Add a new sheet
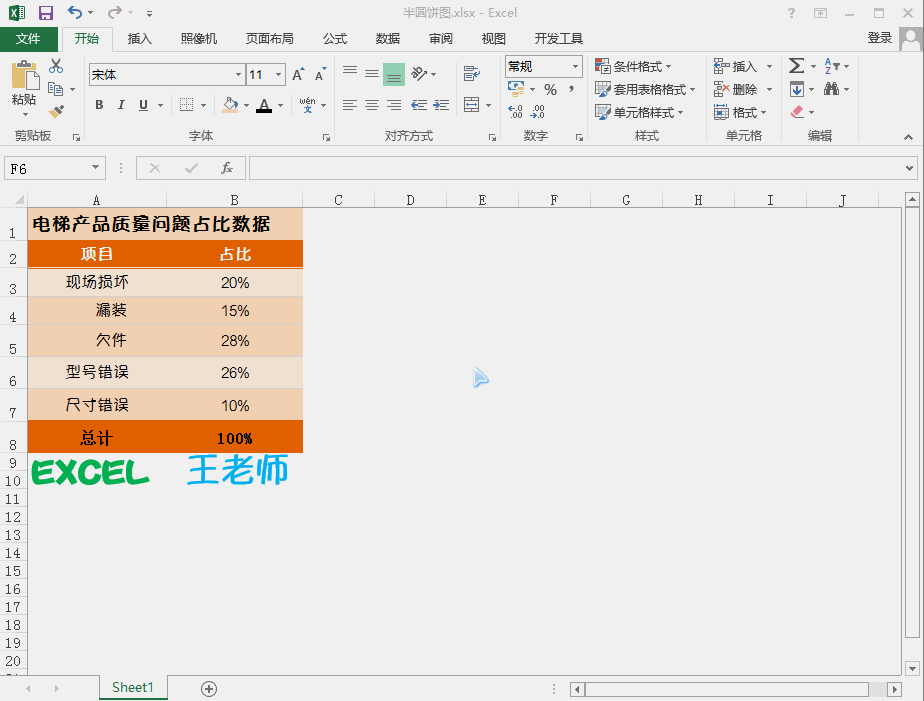This screenshot has width=924, height=701. tap(209, 688)
